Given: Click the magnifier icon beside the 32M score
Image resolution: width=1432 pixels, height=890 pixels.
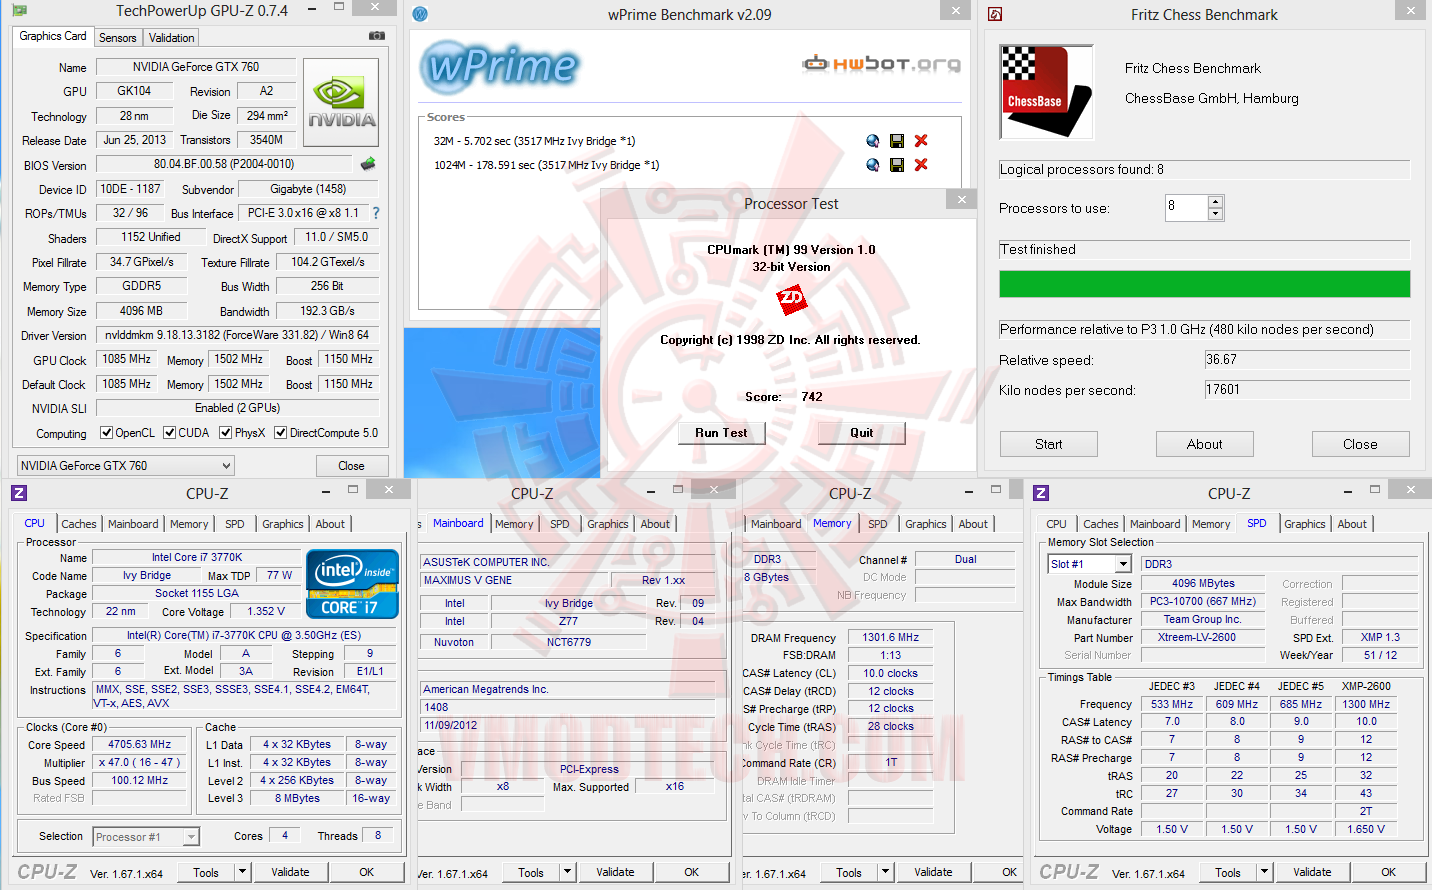Looking at the screenshot, I should point(871,141).
